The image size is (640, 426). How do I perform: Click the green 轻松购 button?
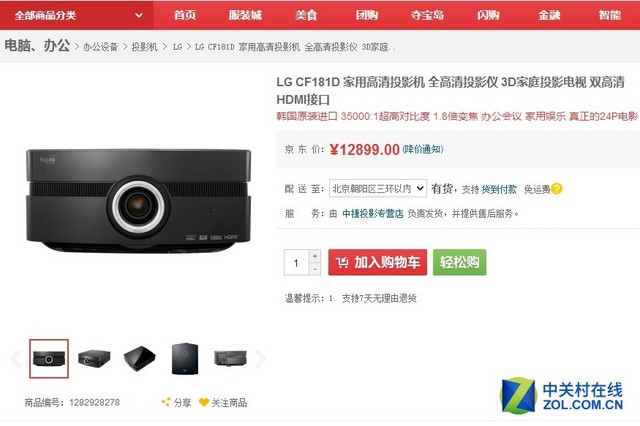(x=460, y=262)
